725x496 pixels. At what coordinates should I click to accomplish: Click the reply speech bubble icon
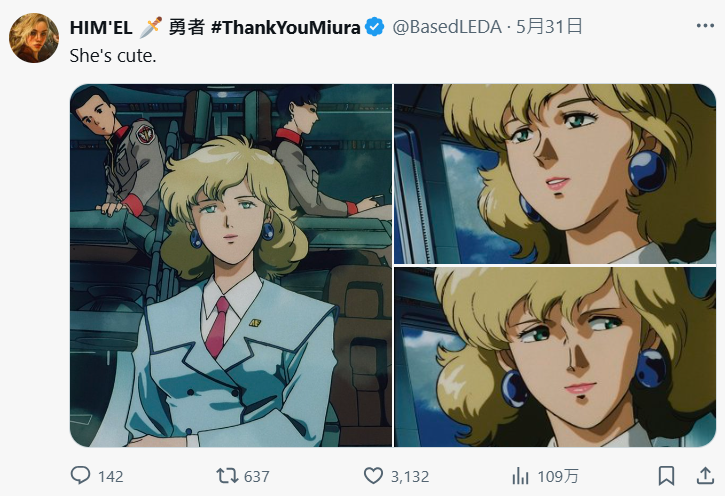[80, 475]
